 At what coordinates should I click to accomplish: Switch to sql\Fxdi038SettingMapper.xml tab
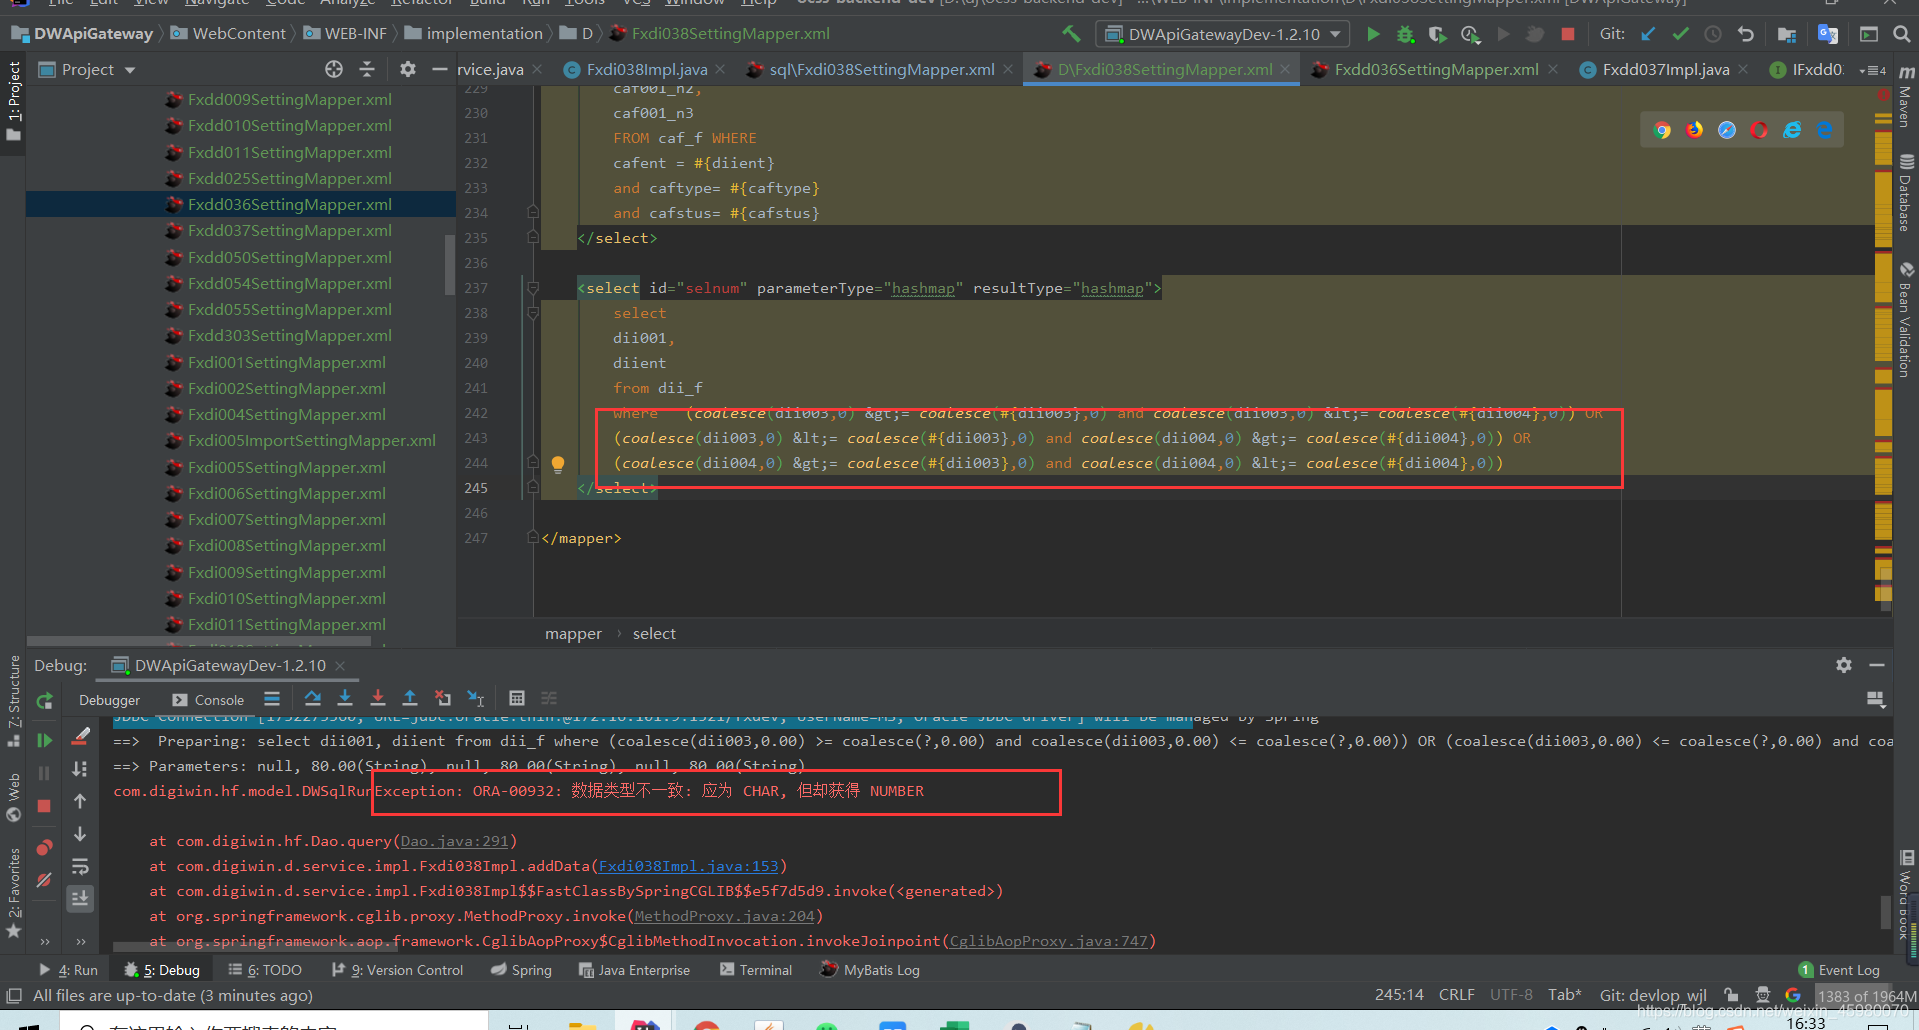pos(881,69)
